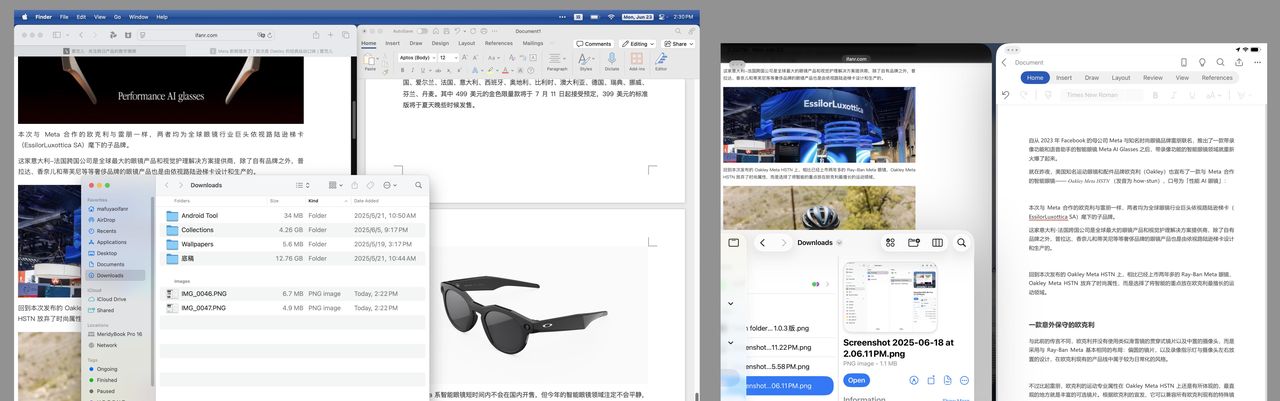Click Finder tags icon in toolbar
This screenshot has height=401, width=1280.
[x=371, y=185]
